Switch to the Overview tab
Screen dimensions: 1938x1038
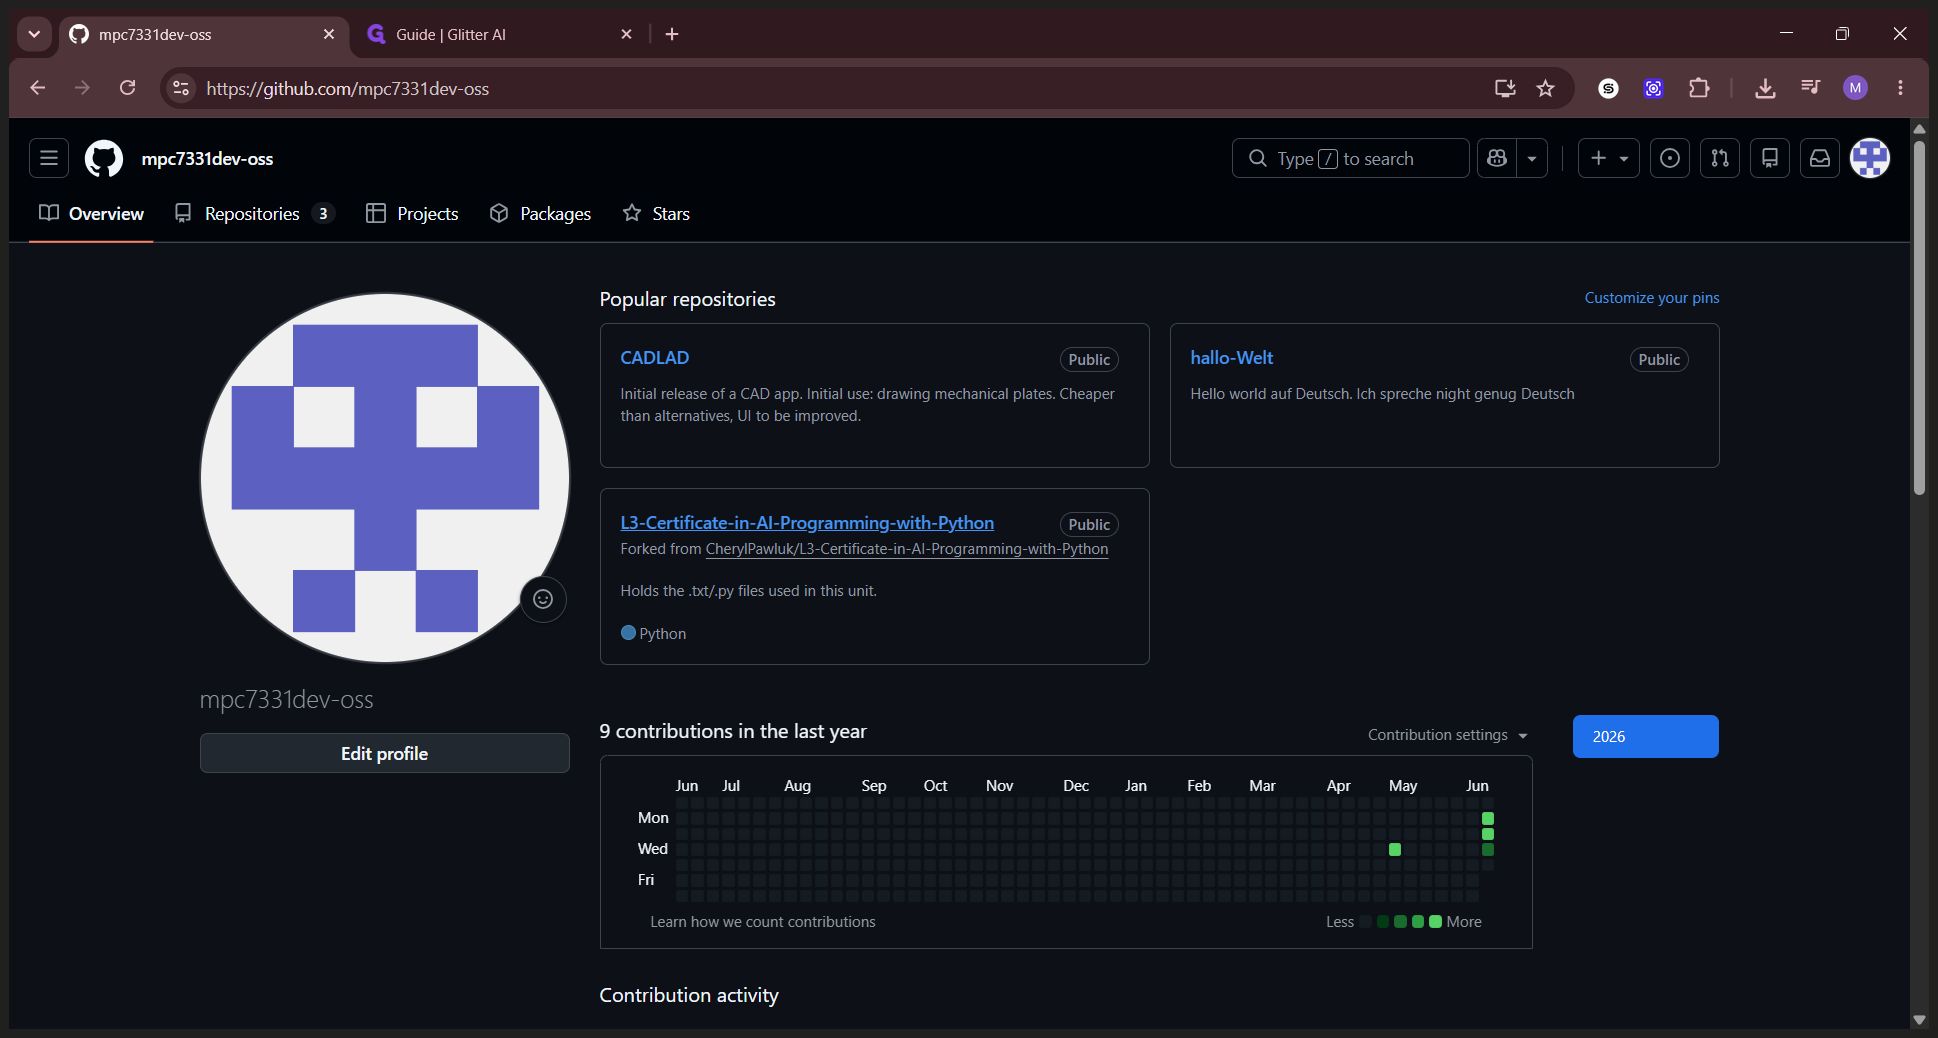(91, 213)
